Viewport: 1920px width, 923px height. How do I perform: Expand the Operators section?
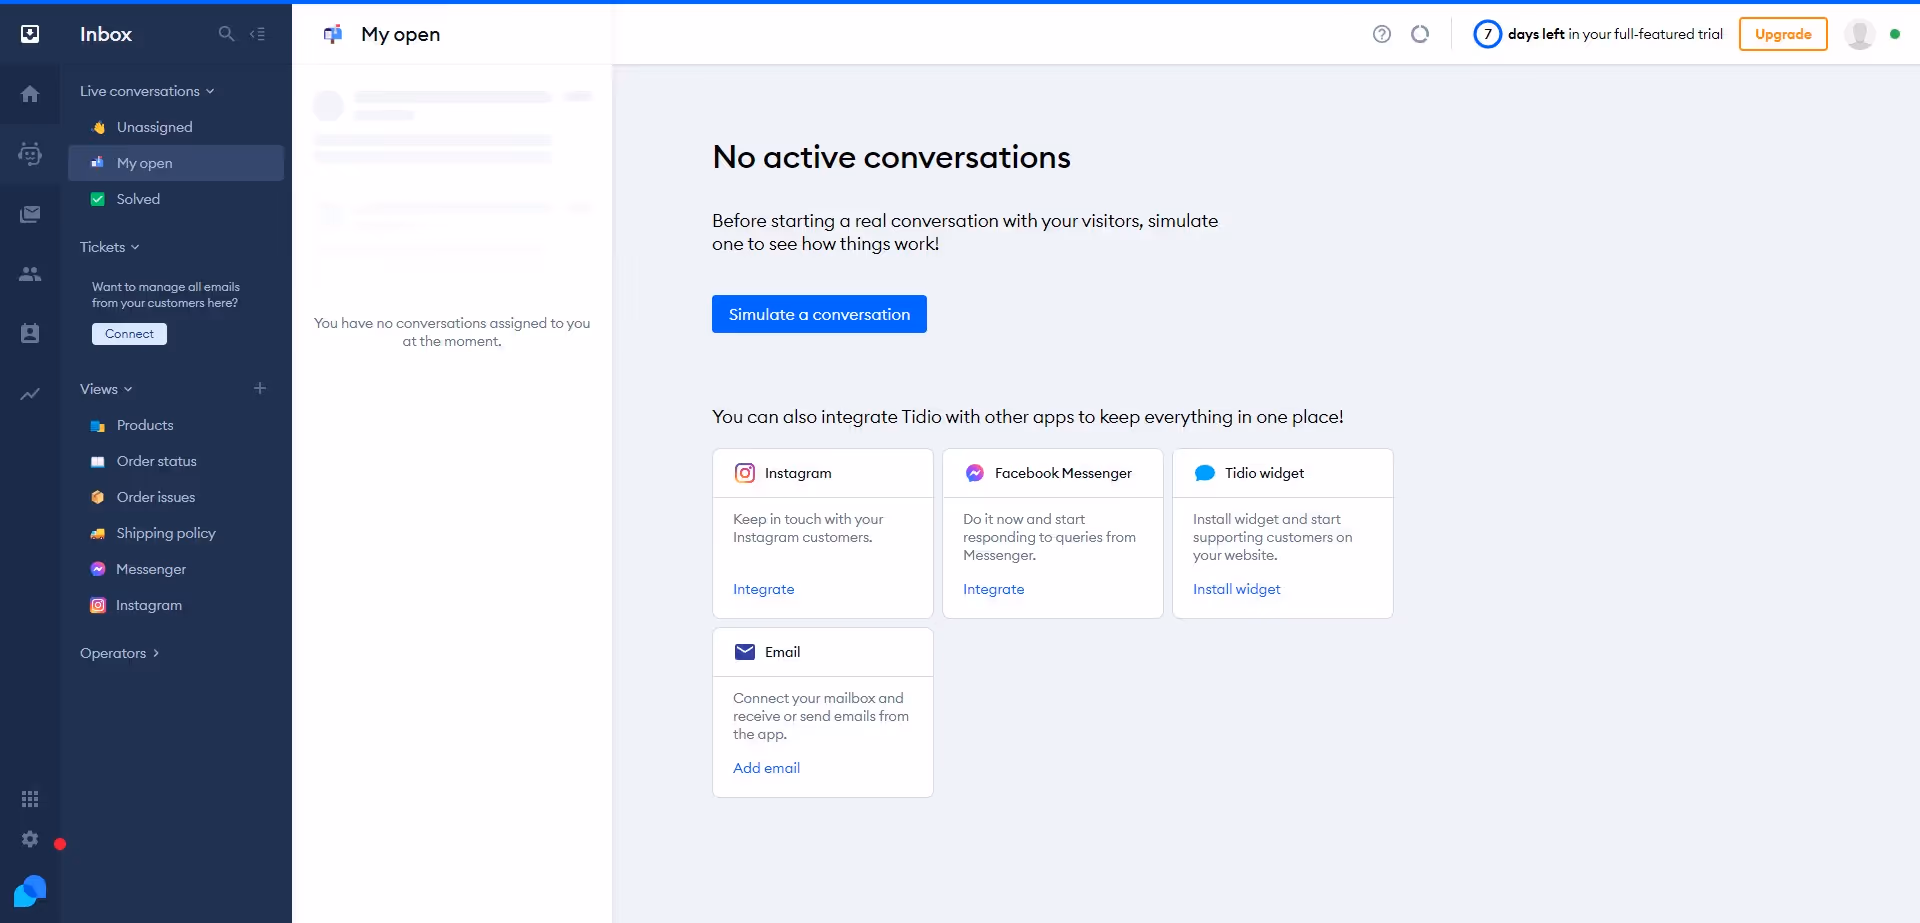click(120, 653)
